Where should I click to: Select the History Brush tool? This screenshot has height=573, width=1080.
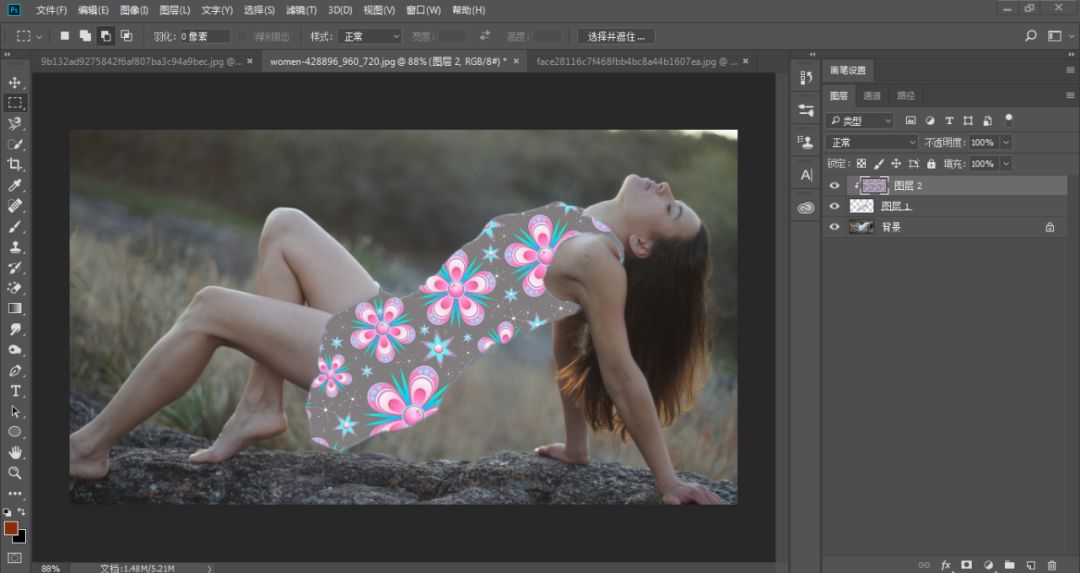tap(14, 268)
